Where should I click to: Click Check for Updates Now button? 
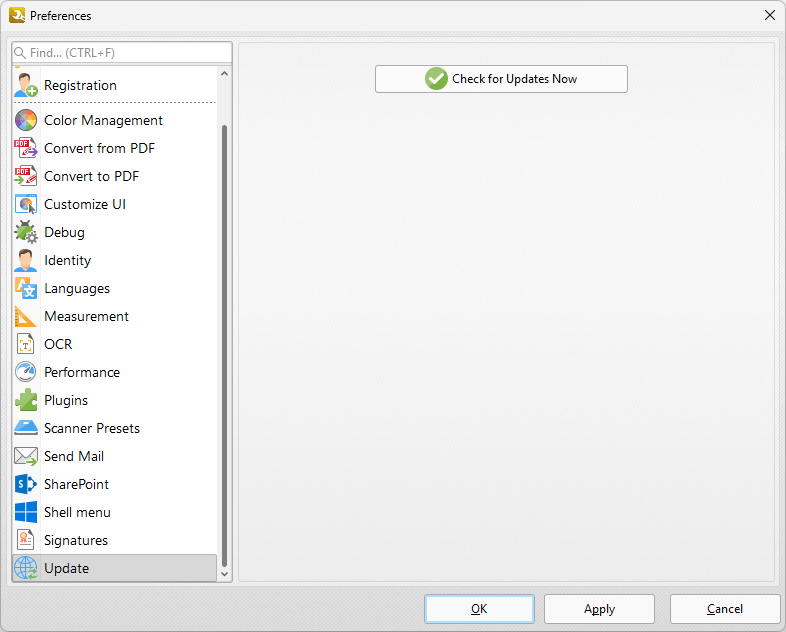pyautogui.click(x=501, y=79)
